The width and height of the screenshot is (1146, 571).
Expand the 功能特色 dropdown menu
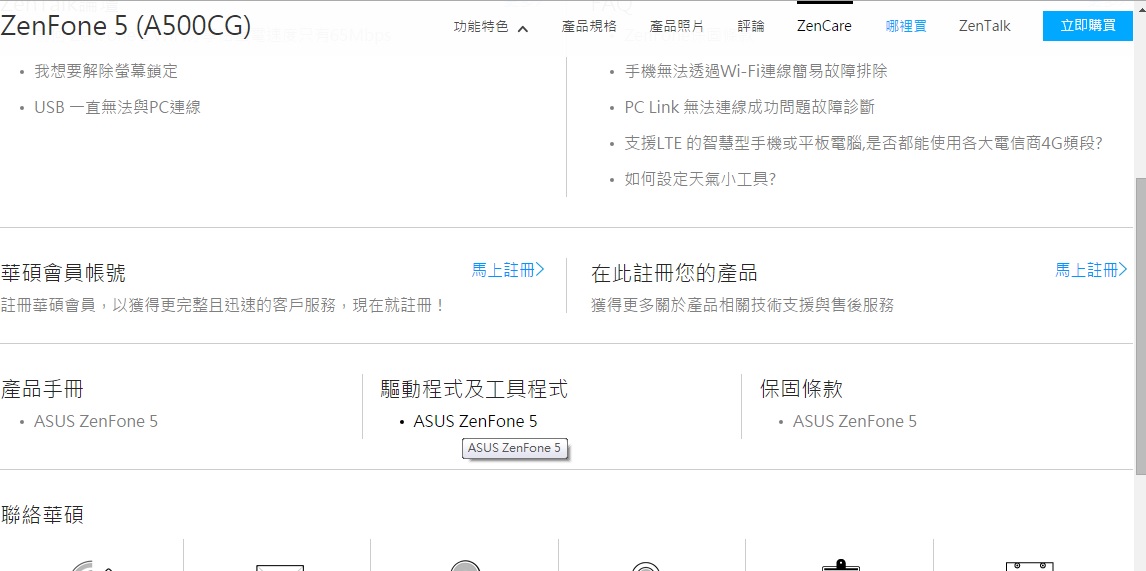pos(490,27)
